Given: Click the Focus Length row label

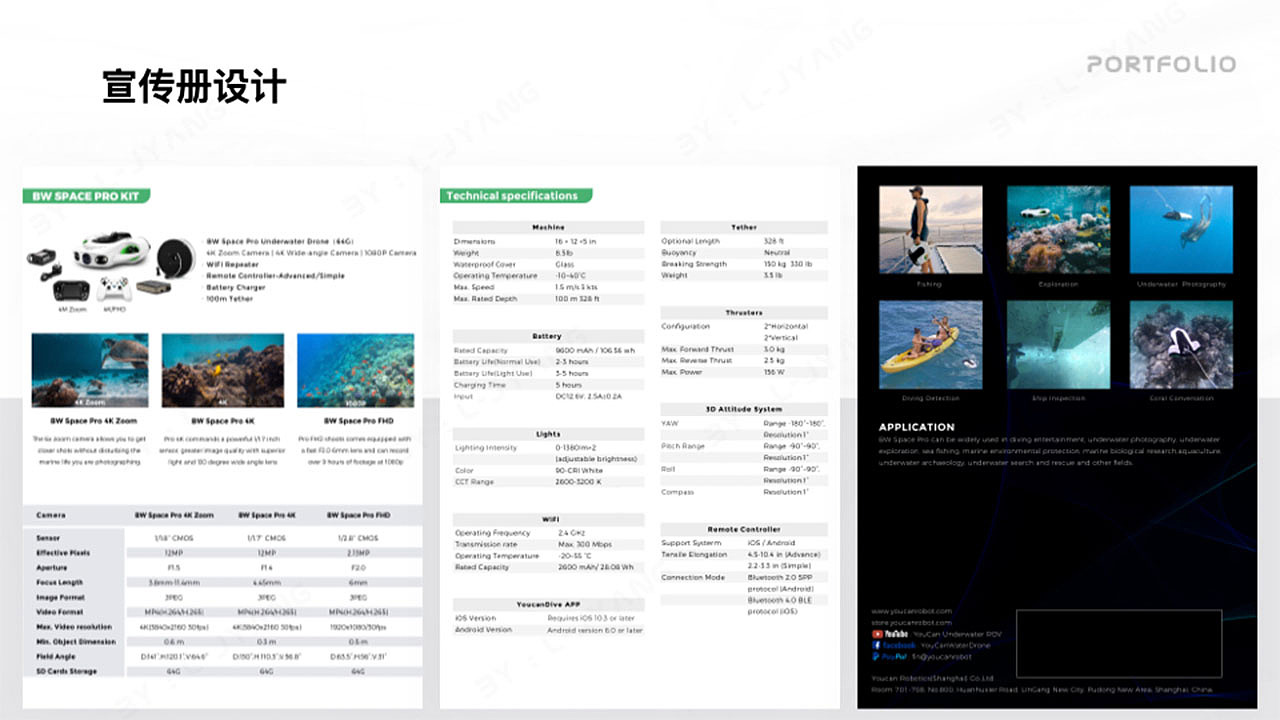Looking at the screenshot, I should click(x=60, y=582).
